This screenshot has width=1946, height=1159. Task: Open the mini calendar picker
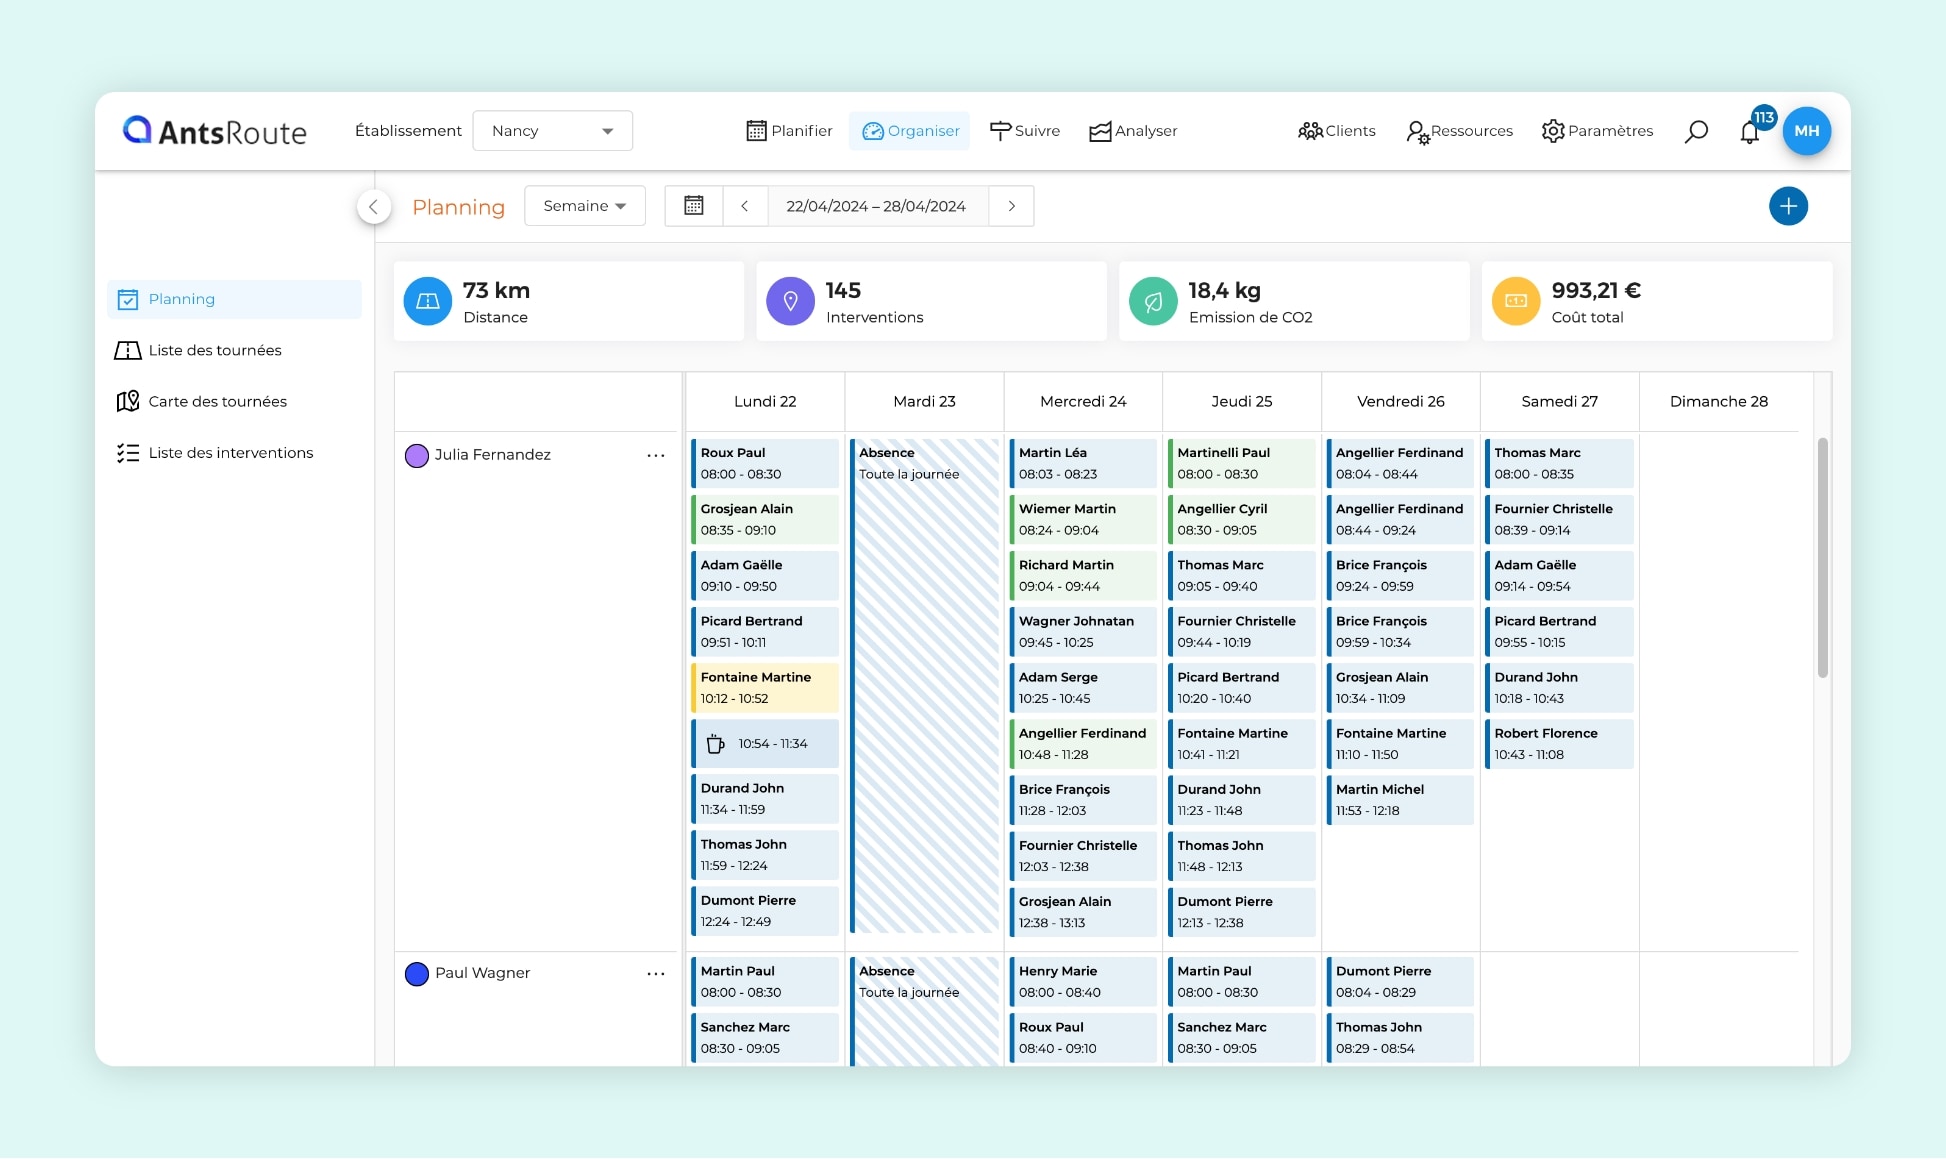click(693, 206)
